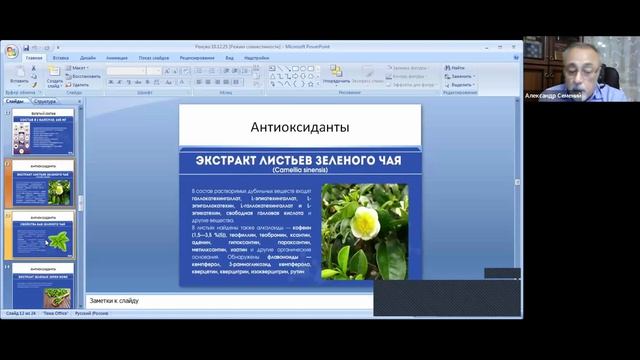Image resolution: width=640 pixels, height=360 pixels.
Task: Click Удалить to delete the slide
Action: coord(78,85)
